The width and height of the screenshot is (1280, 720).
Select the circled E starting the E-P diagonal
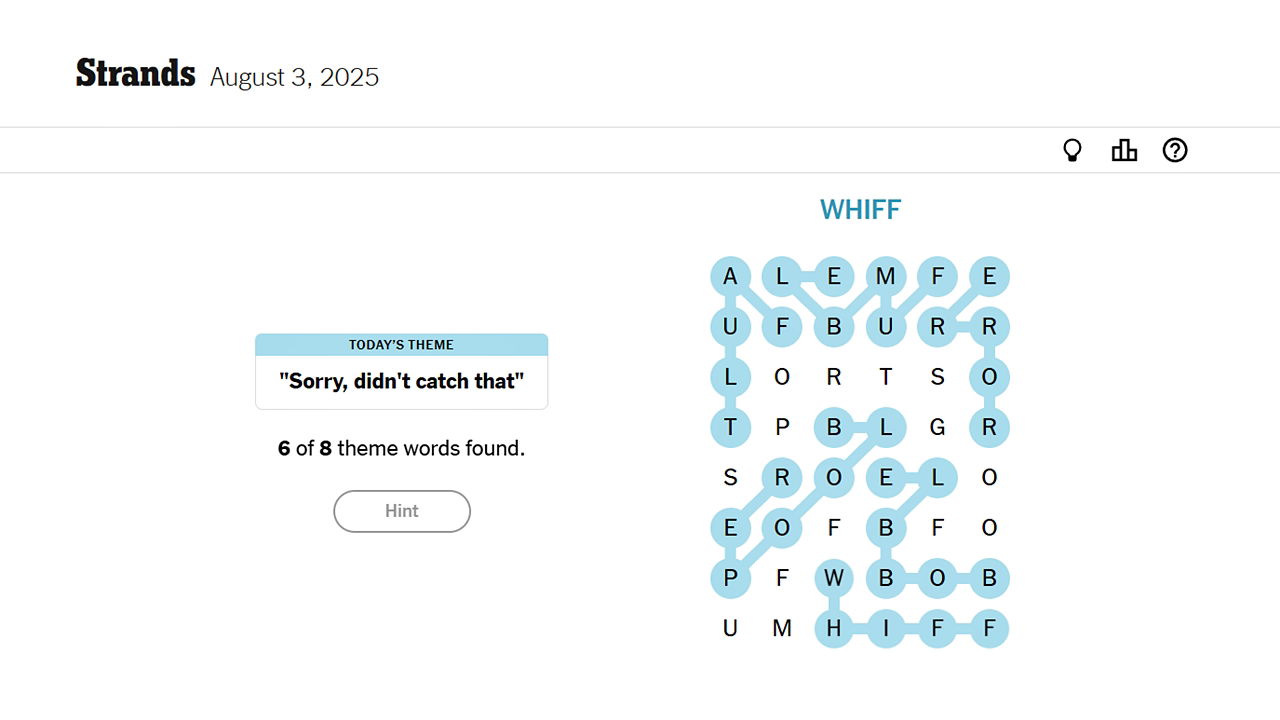point(730,528)
